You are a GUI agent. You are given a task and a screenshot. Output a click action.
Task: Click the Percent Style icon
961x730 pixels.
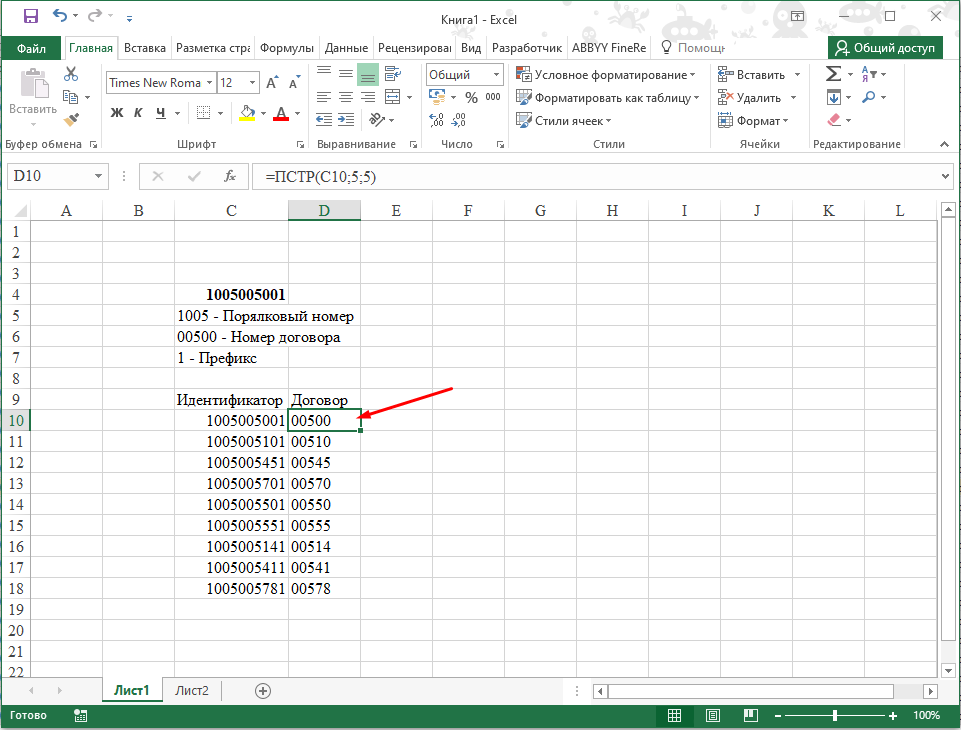[471, 97]
